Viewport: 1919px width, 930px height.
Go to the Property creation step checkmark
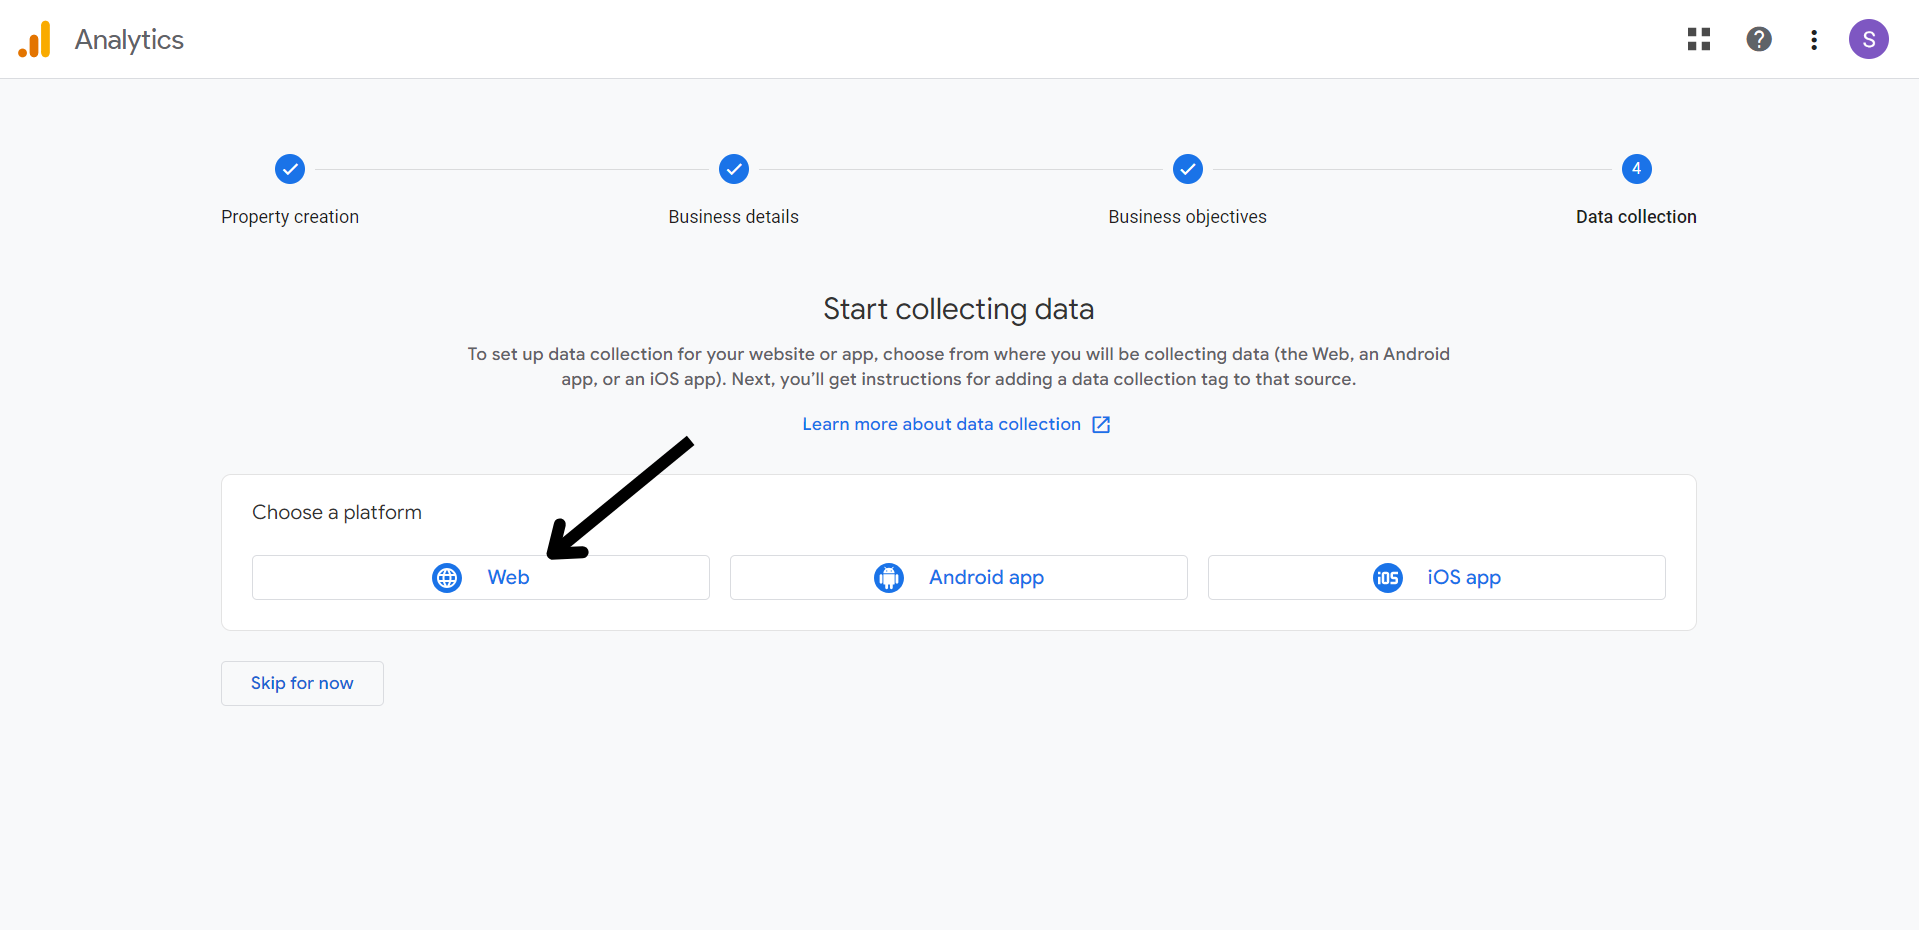[x=290, y=169]
